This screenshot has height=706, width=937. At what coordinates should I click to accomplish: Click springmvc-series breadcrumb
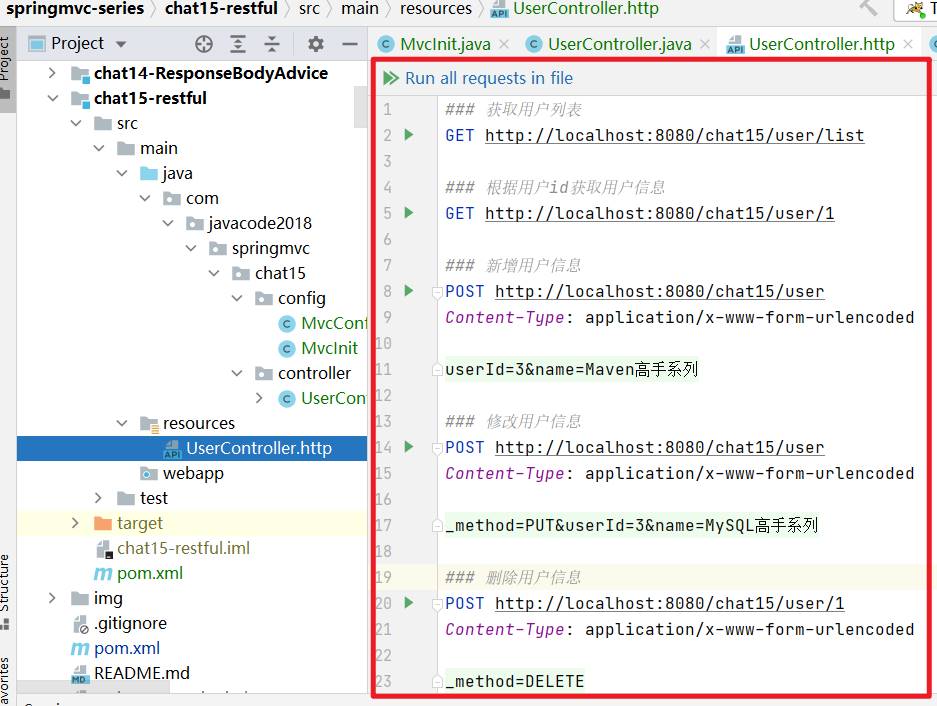point(75,8)
